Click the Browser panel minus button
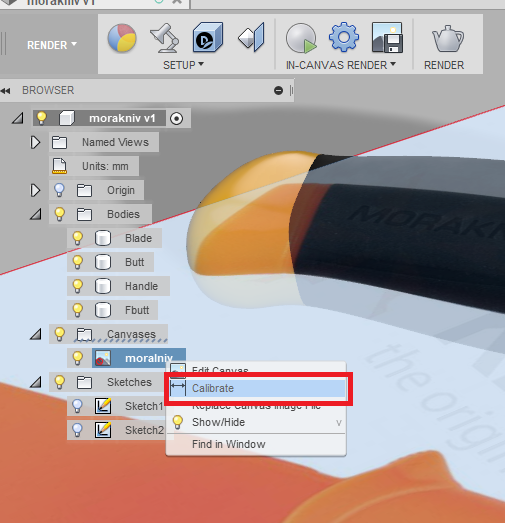The image size is (505, 523). point(278,90)
